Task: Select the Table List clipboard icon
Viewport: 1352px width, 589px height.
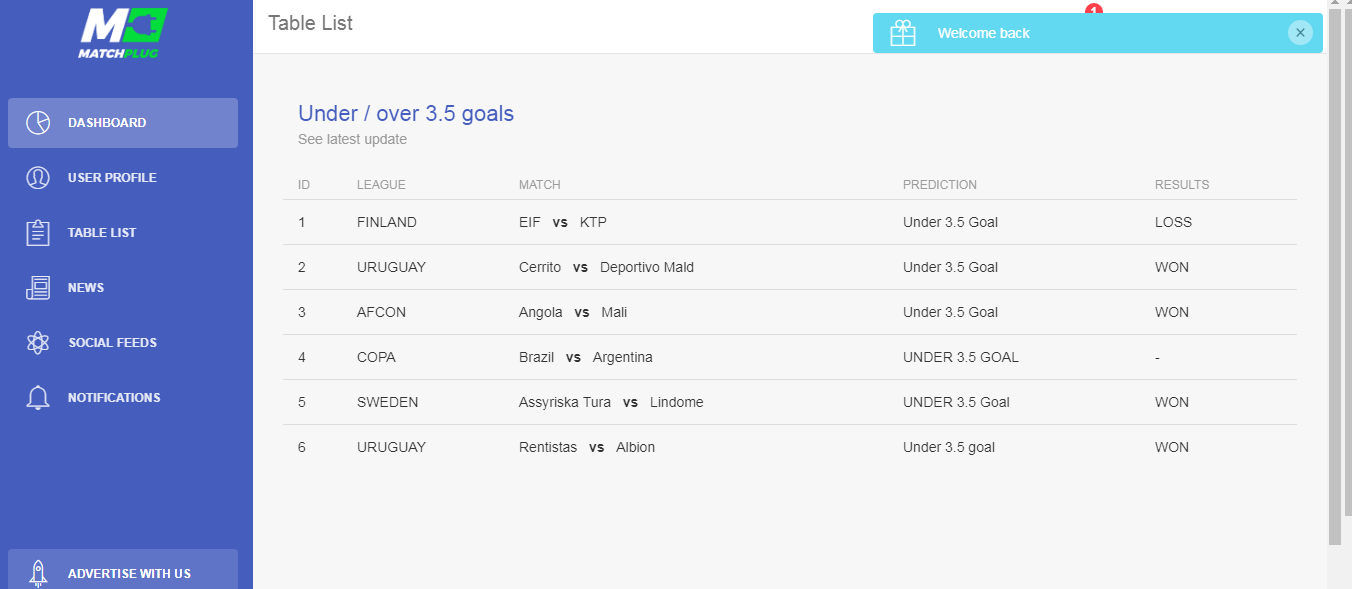Action: coord(38,233)
